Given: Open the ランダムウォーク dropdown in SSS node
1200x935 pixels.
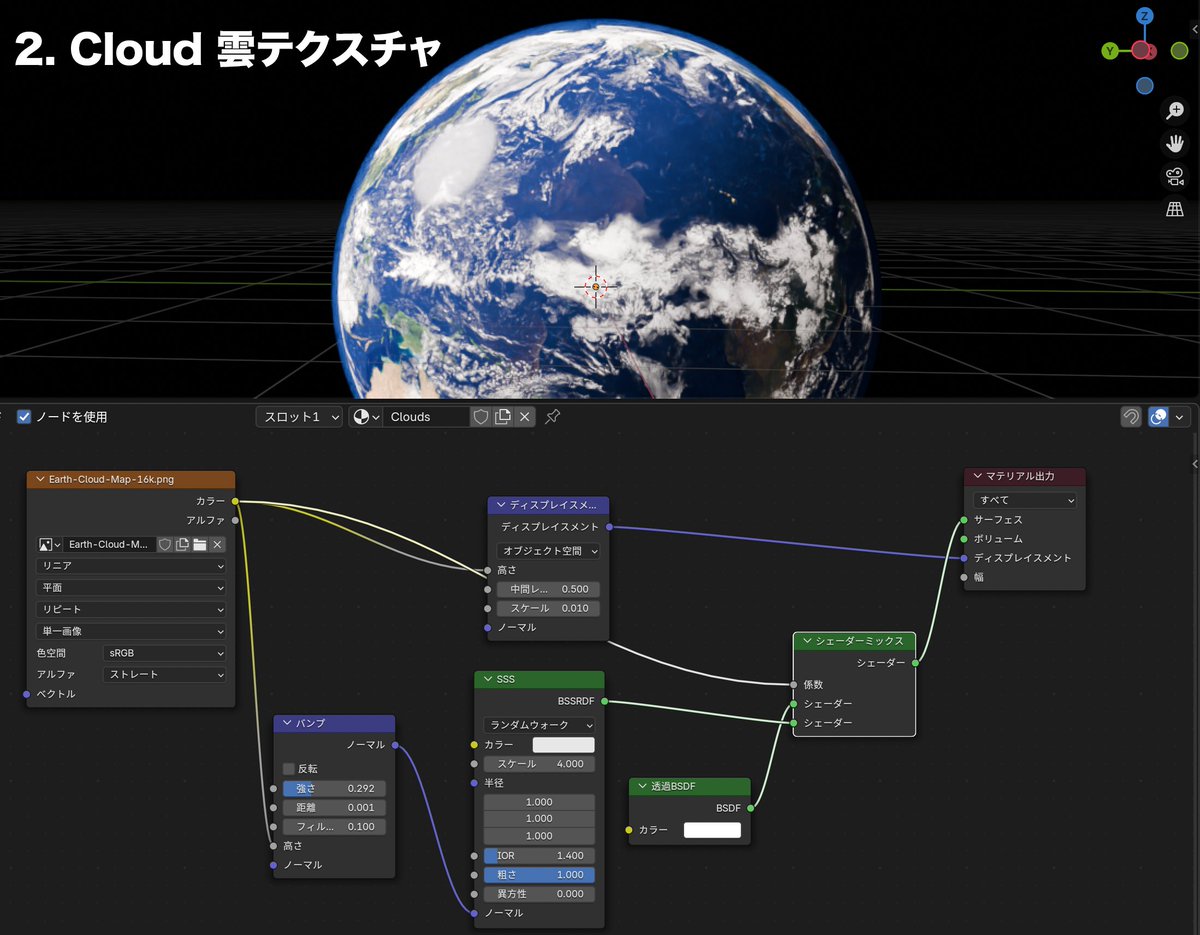Looking at the screenshot, I should 539,724.
